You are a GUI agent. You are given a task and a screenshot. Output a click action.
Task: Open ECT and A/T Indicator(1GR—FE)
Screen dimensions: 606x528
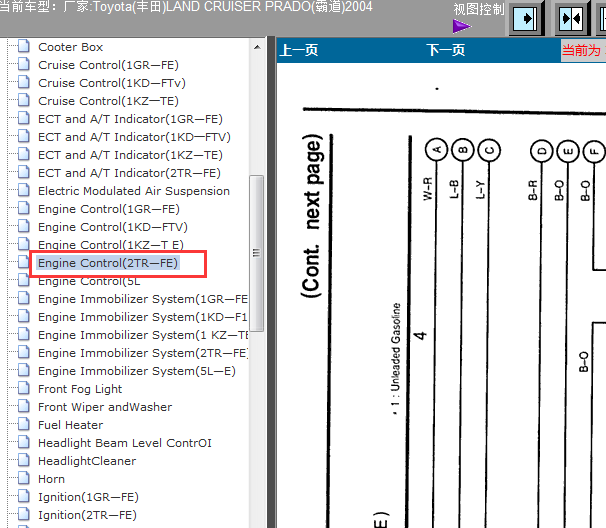click(x=130, y=119)
